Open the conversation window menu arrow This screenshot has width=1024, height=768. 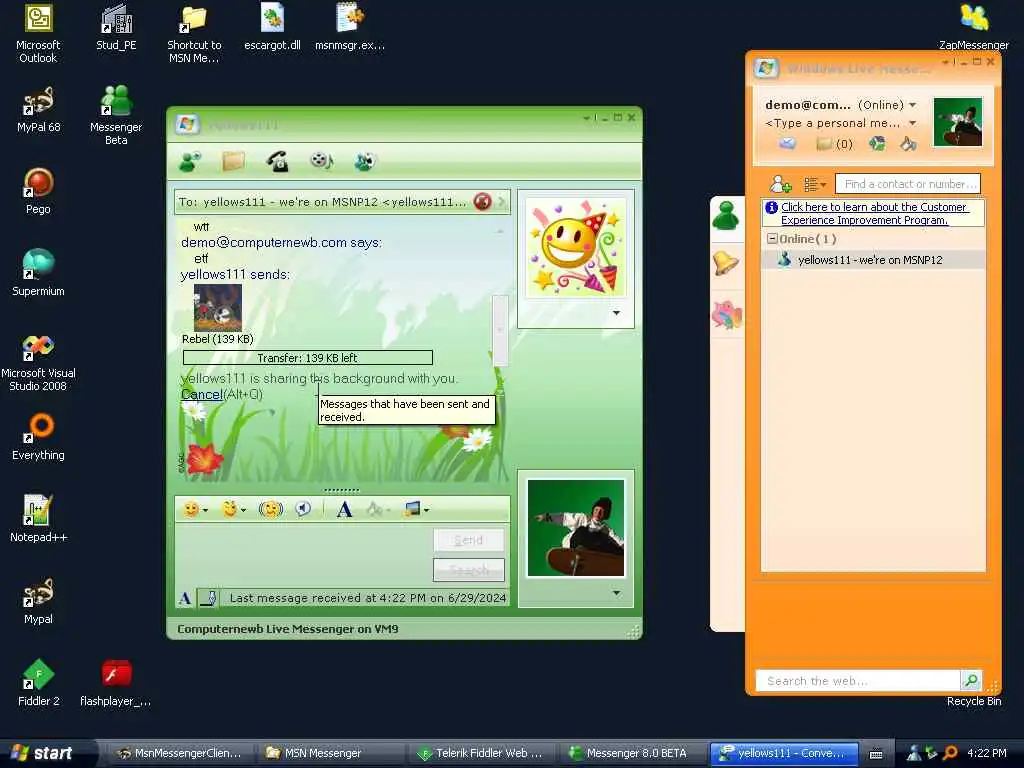[586, 118]
